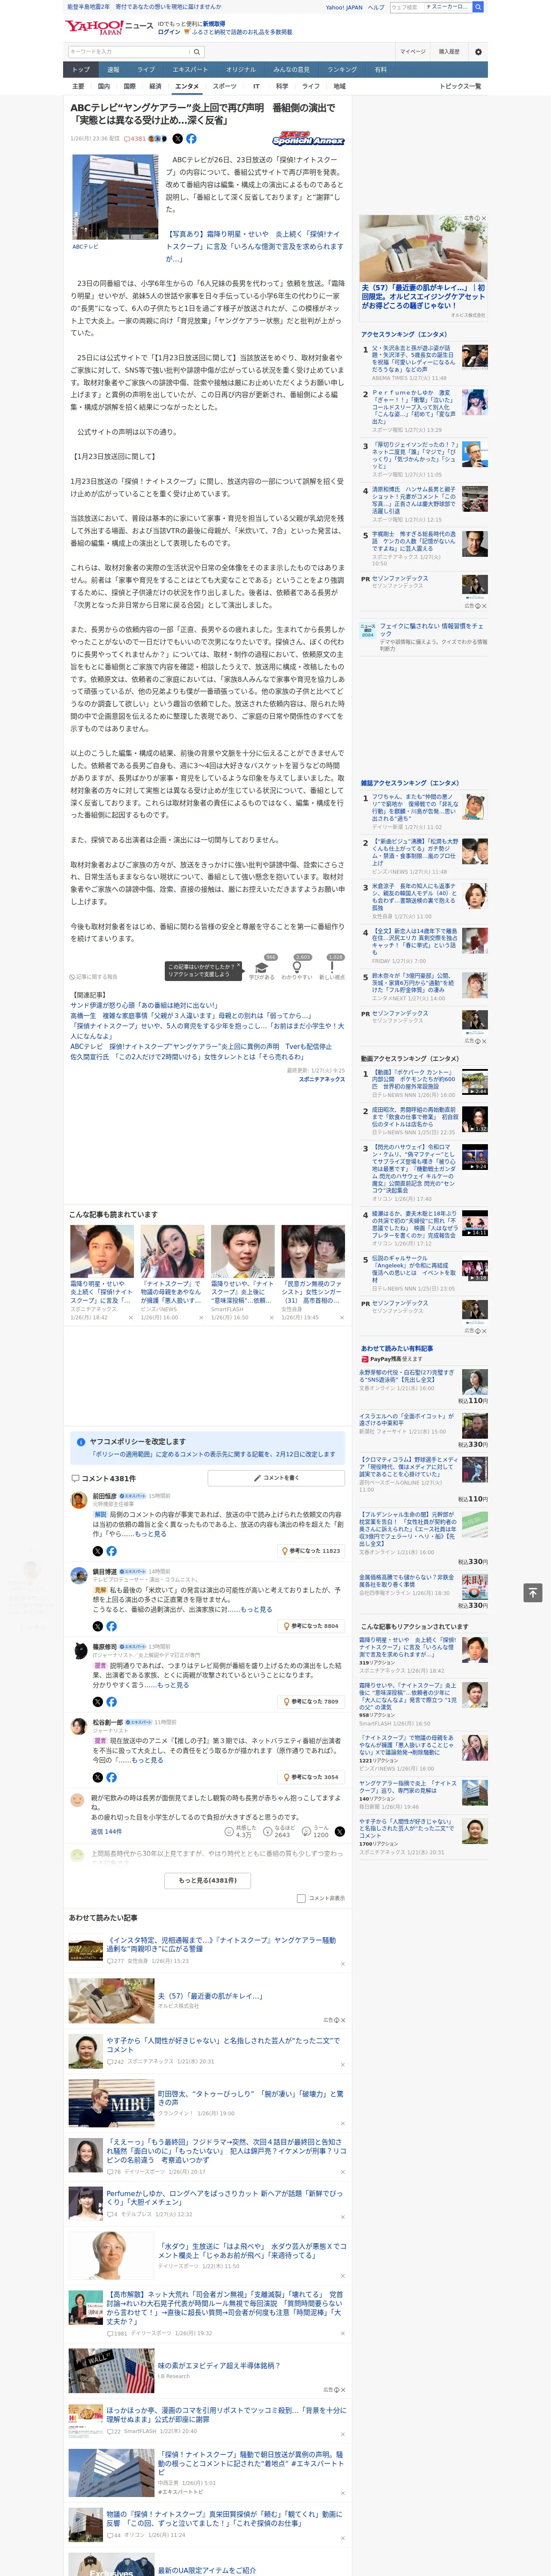Share 鎮目博道's comment on X
The width and height of the screenshot is (551, 2576).
click(98, 1626)
